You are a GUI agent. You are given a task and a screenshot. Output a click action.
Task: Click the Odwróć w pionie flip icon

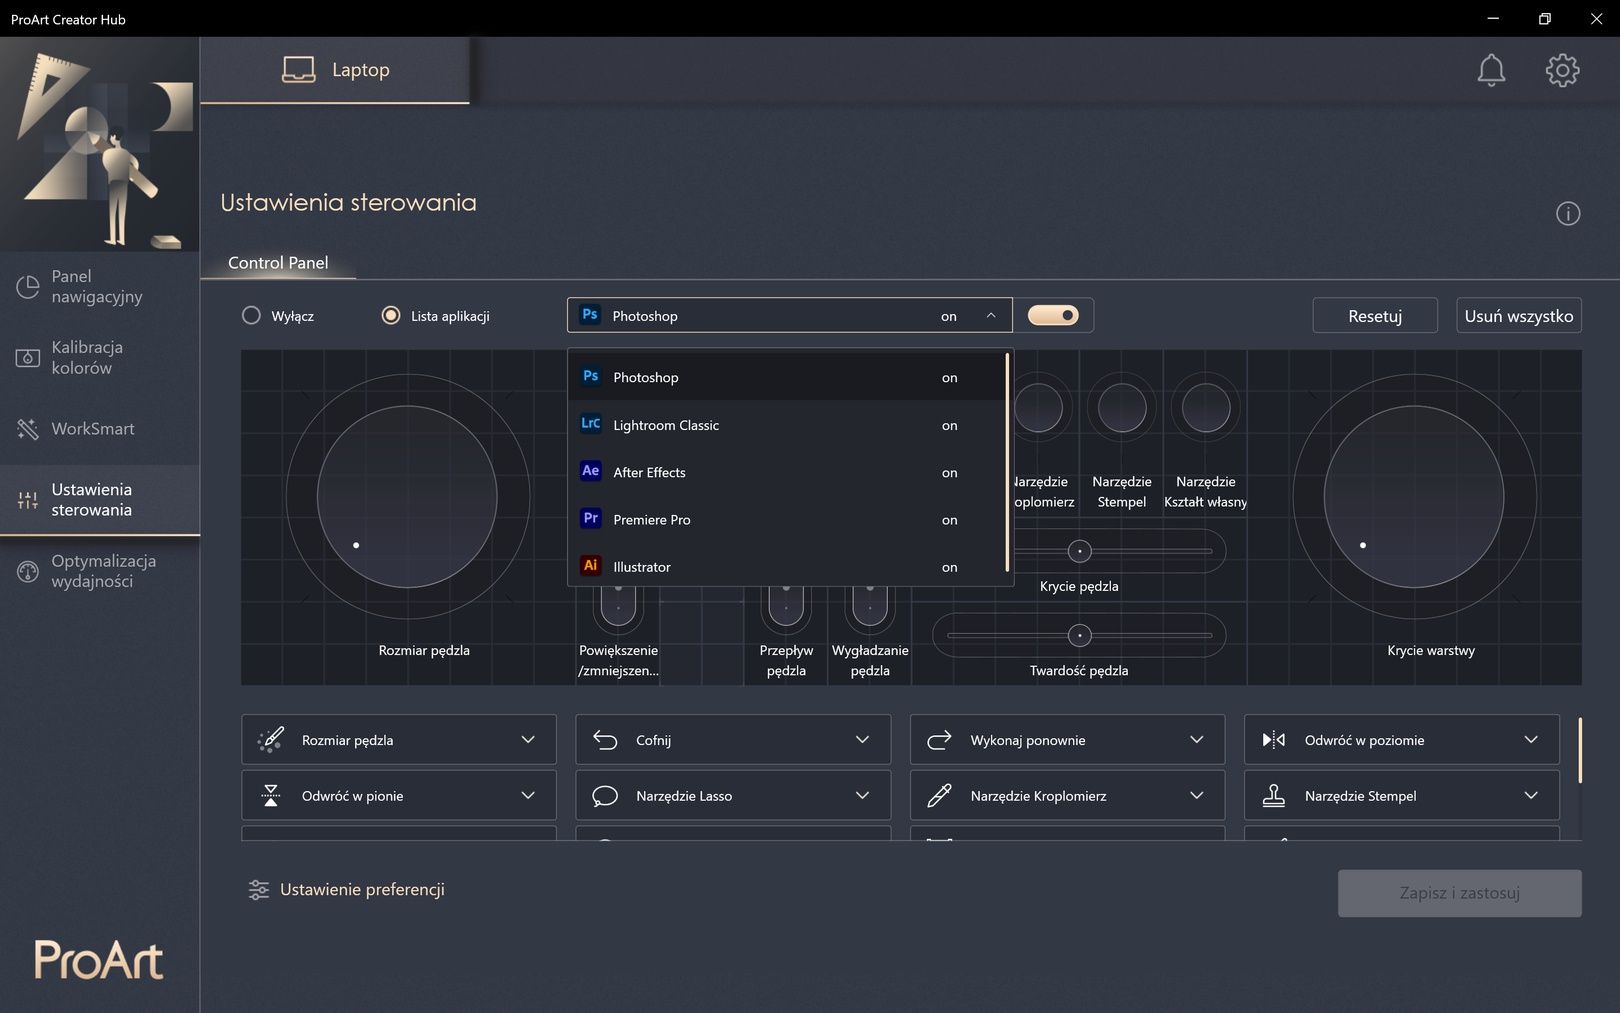tap(271, 796)
